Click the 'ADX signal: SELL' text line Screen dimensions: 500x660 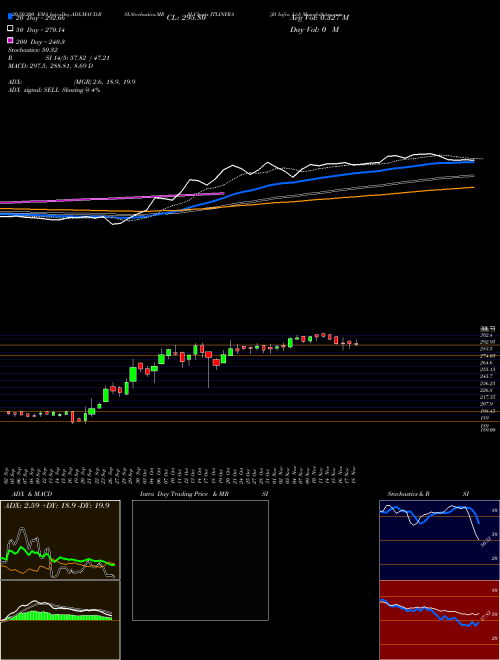coord(54,90)
